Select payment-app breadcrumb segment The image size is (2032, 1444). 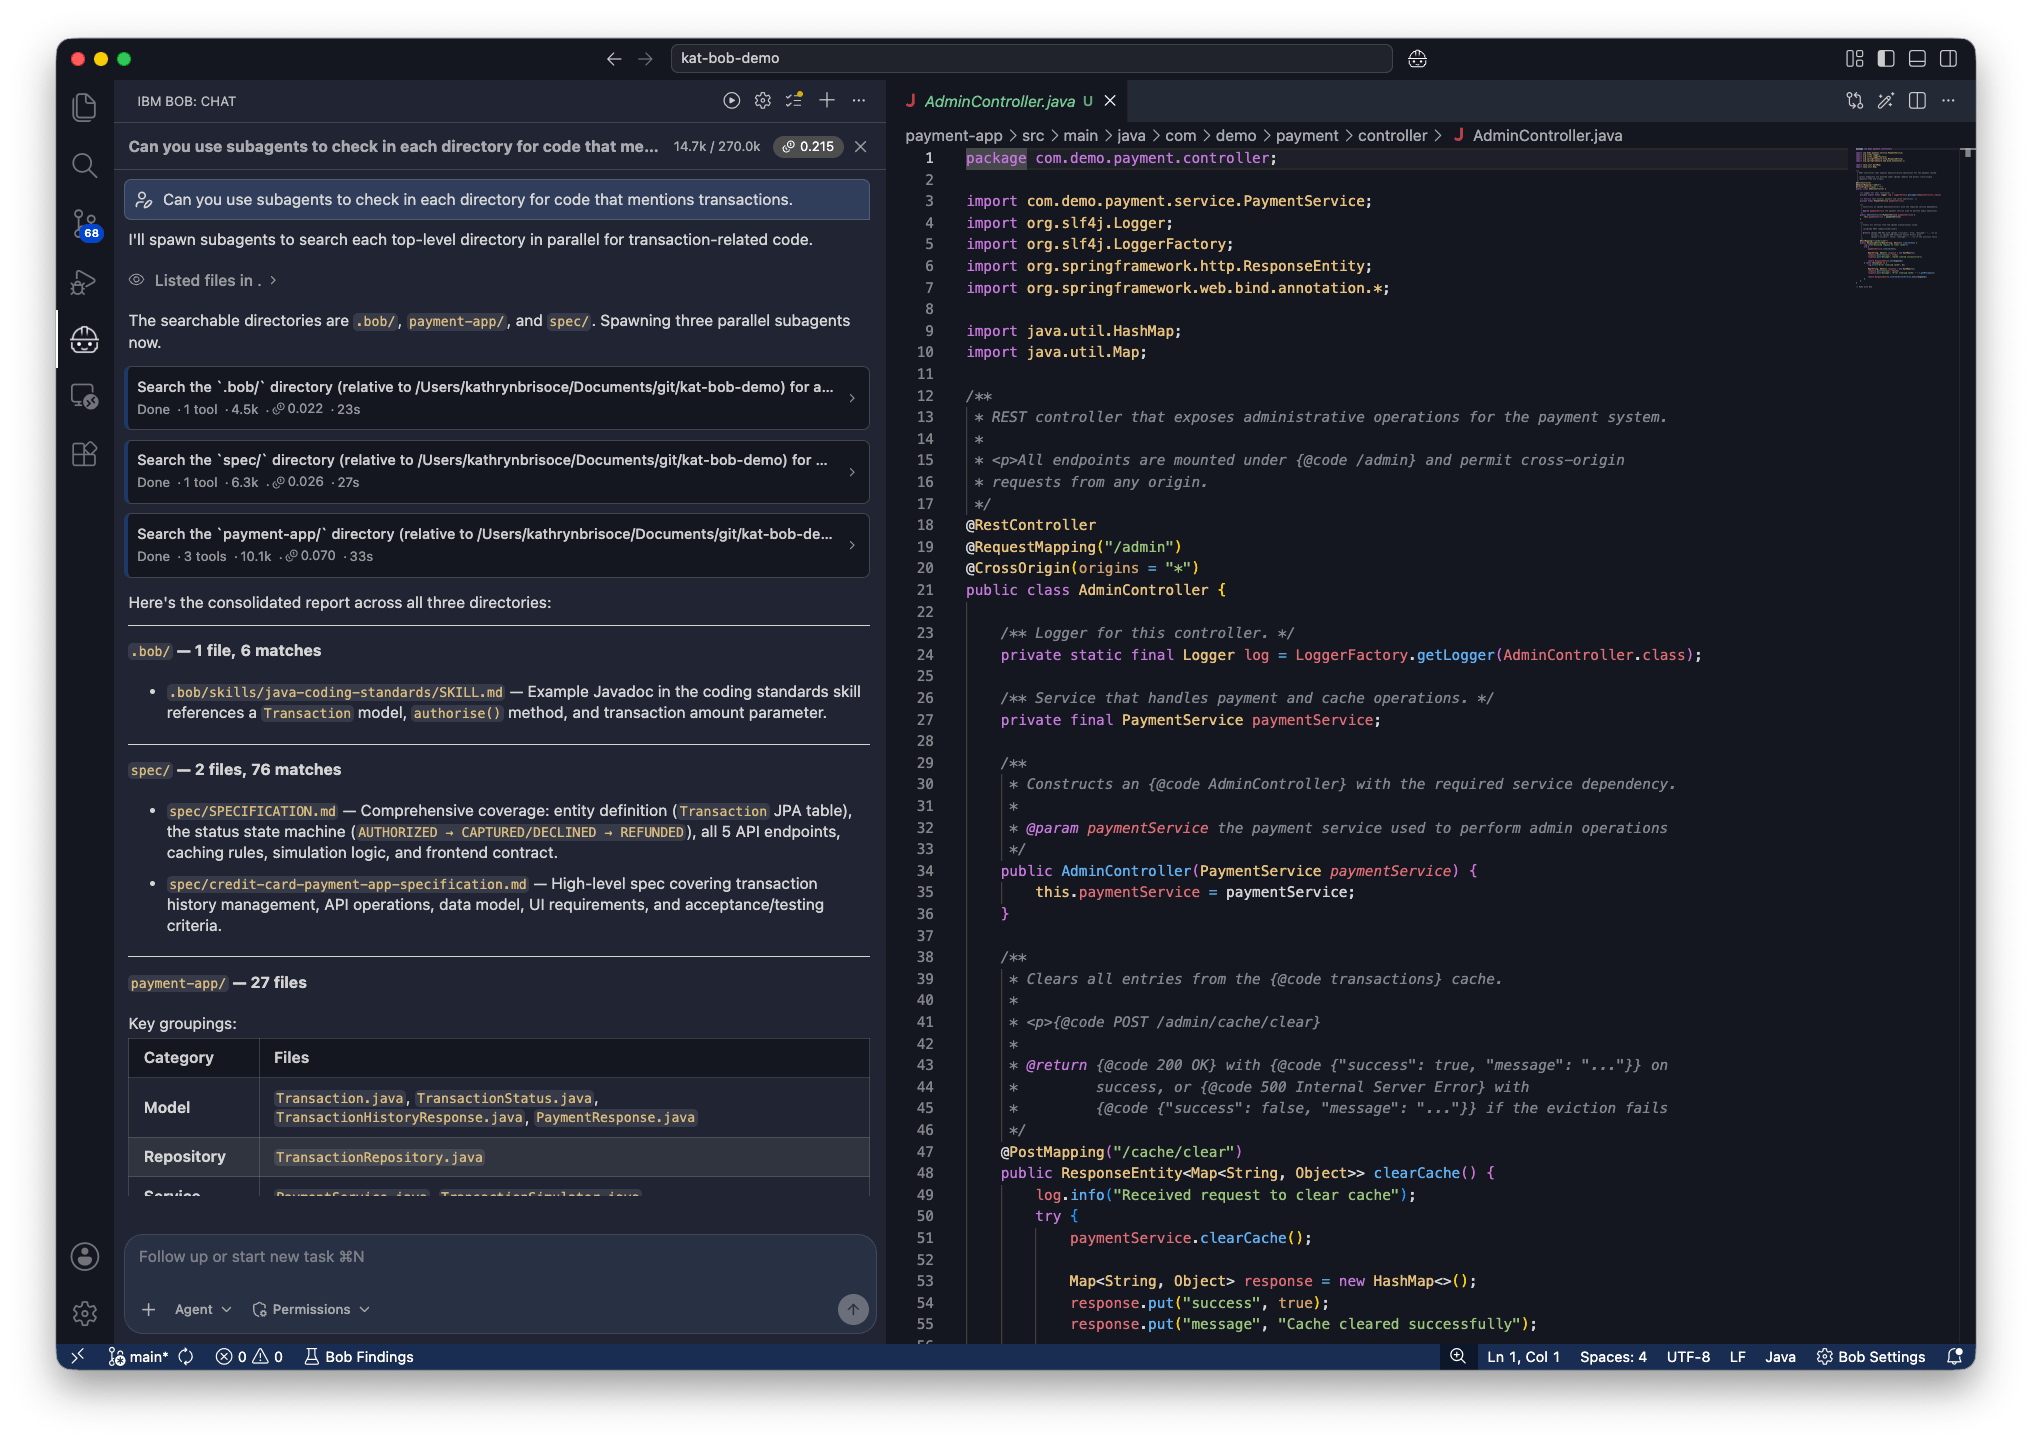pos(953,136)
